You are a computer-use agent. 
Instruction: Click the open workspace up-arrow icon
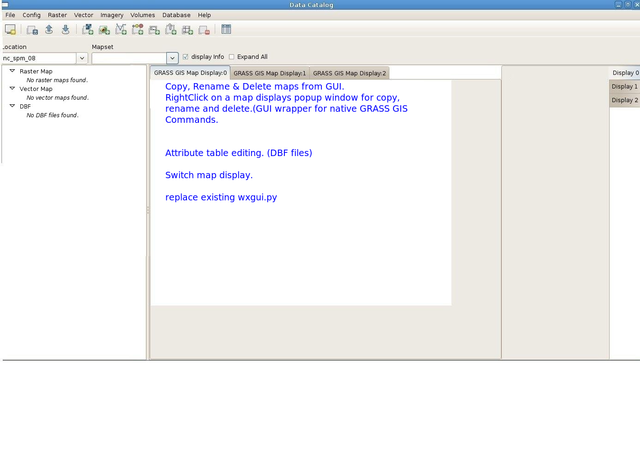tap(49, 30)
